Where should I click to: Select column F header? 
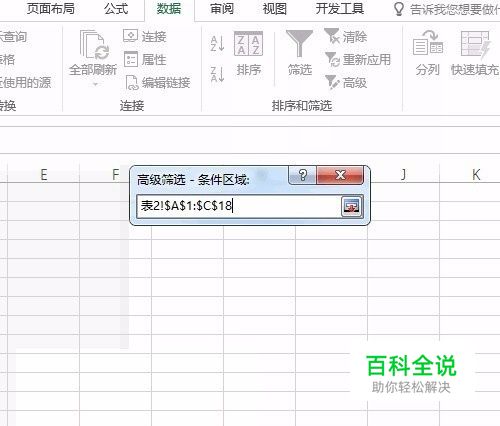pyautogui.click(x=115, y=174)
